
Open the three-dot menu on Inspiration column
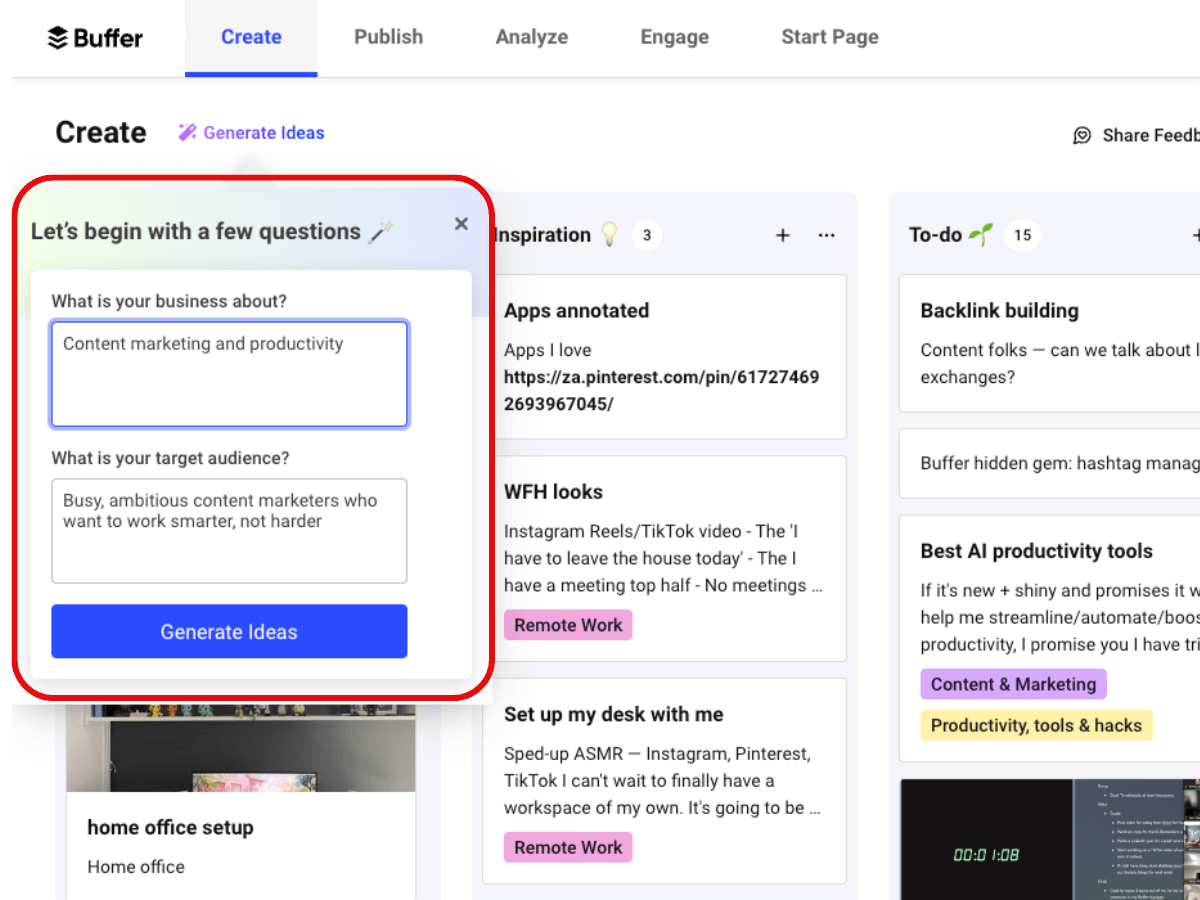pos(826,235)
